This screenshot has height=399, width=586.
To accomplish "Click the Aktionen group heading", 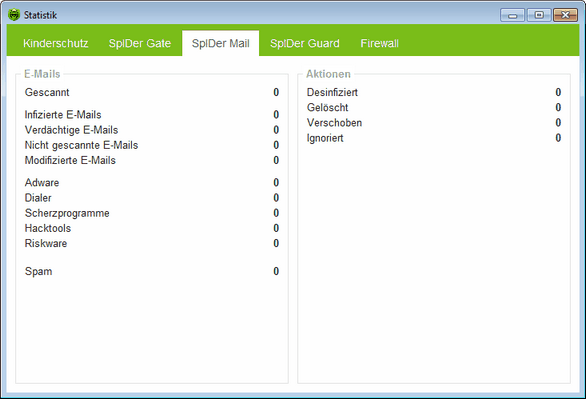I will tap(329, 74).
